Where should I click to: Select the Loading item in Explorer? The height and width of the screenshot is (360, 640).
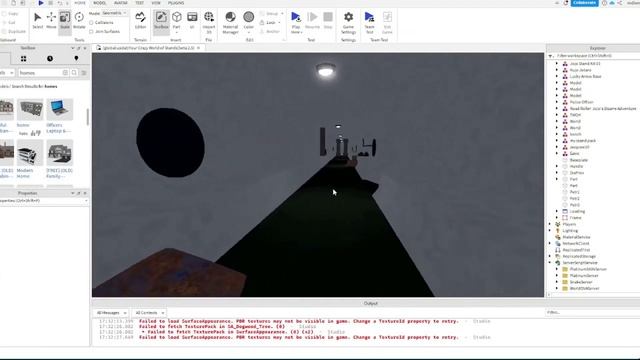coord(577,211)
